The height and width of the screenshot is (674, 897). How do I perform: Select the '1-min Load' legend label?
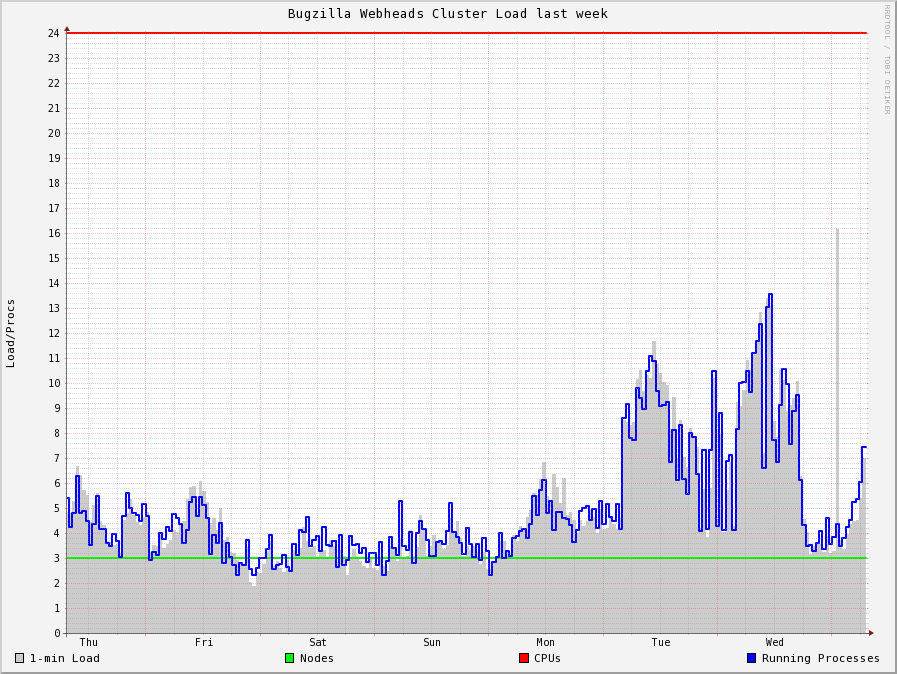point(65,658)
